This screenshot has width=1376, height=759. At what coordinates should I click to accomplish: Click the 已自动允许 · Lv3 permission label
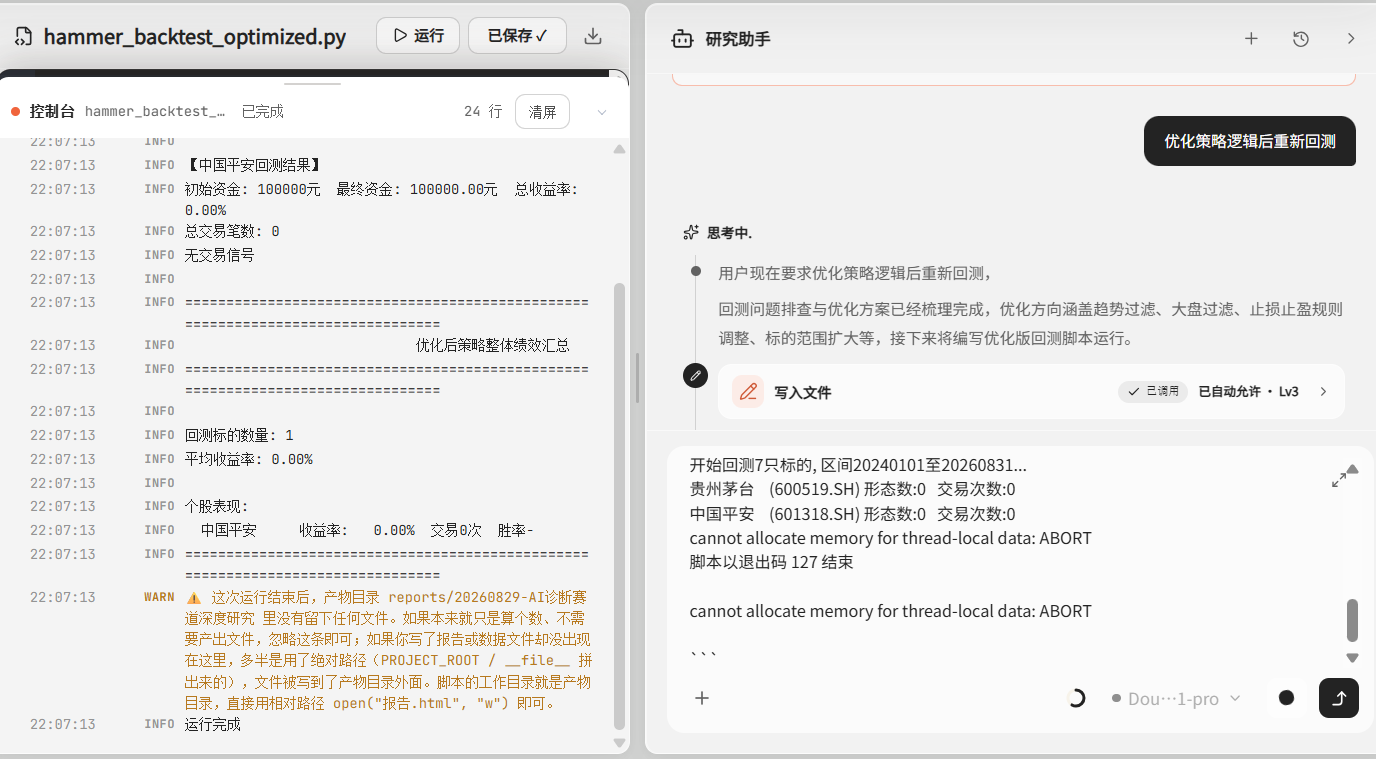tap(1249, 392)
